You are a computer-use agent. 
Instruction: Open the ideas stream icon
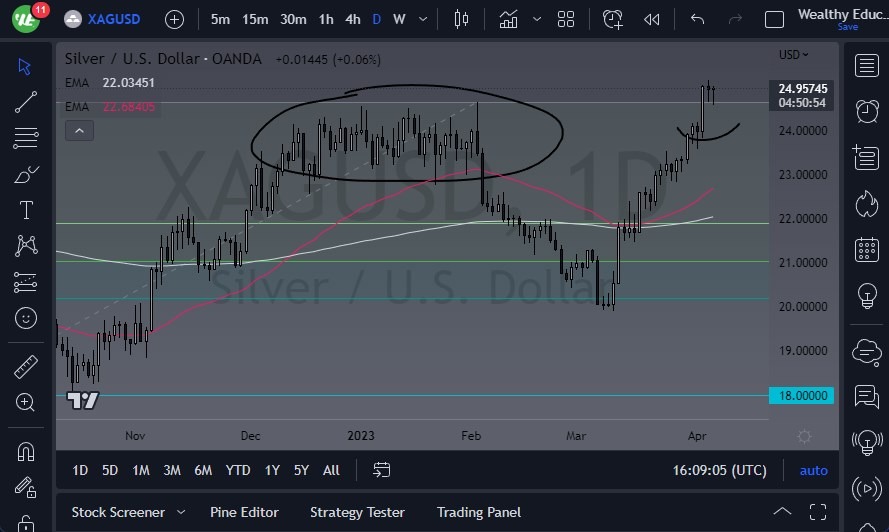tap(867, 442)
